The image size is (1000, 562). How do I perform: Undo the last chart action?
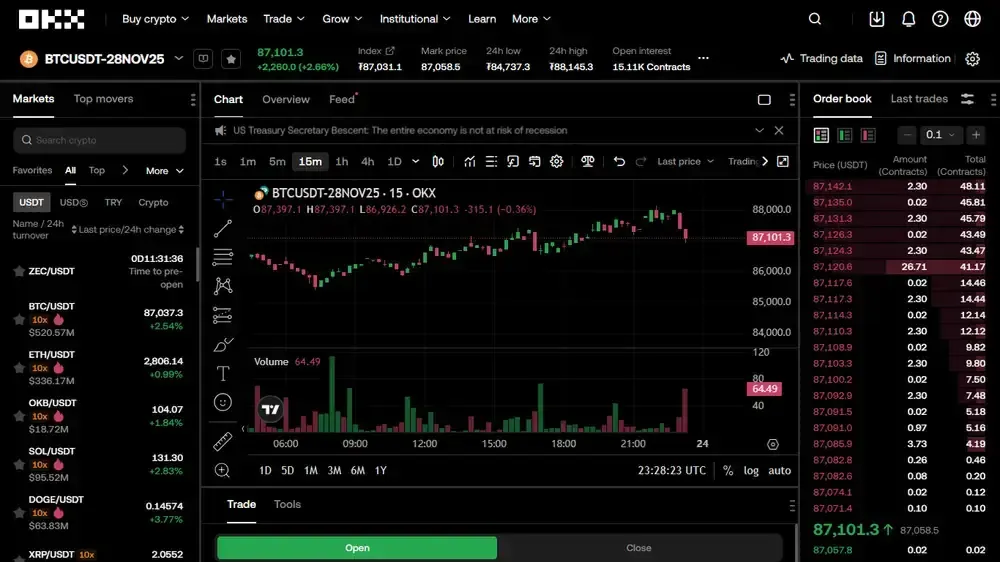click(x=619, y=161)
